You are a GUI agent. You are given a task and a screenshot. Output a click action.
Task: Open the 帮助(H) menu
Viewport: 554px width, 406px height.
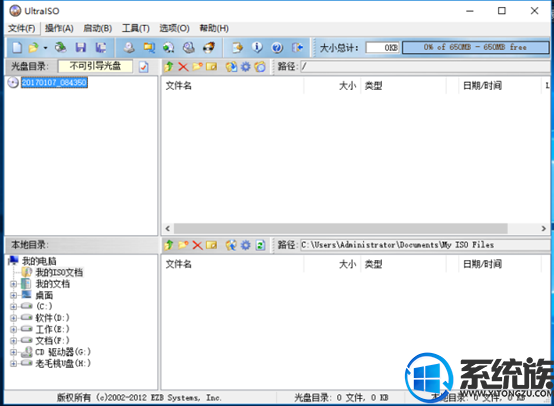[214, 28]
